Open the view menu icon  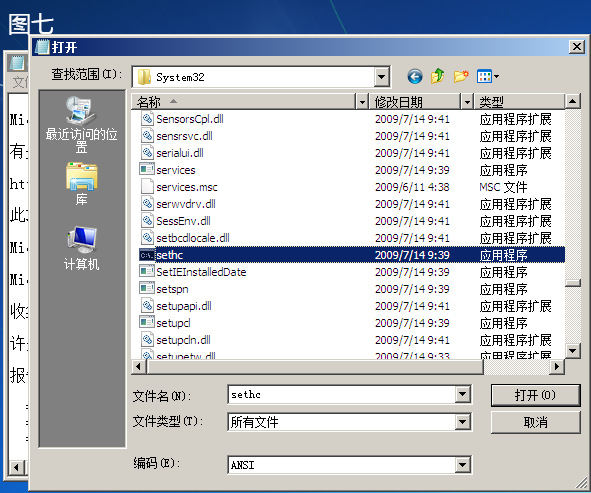(x=488, y=77)
